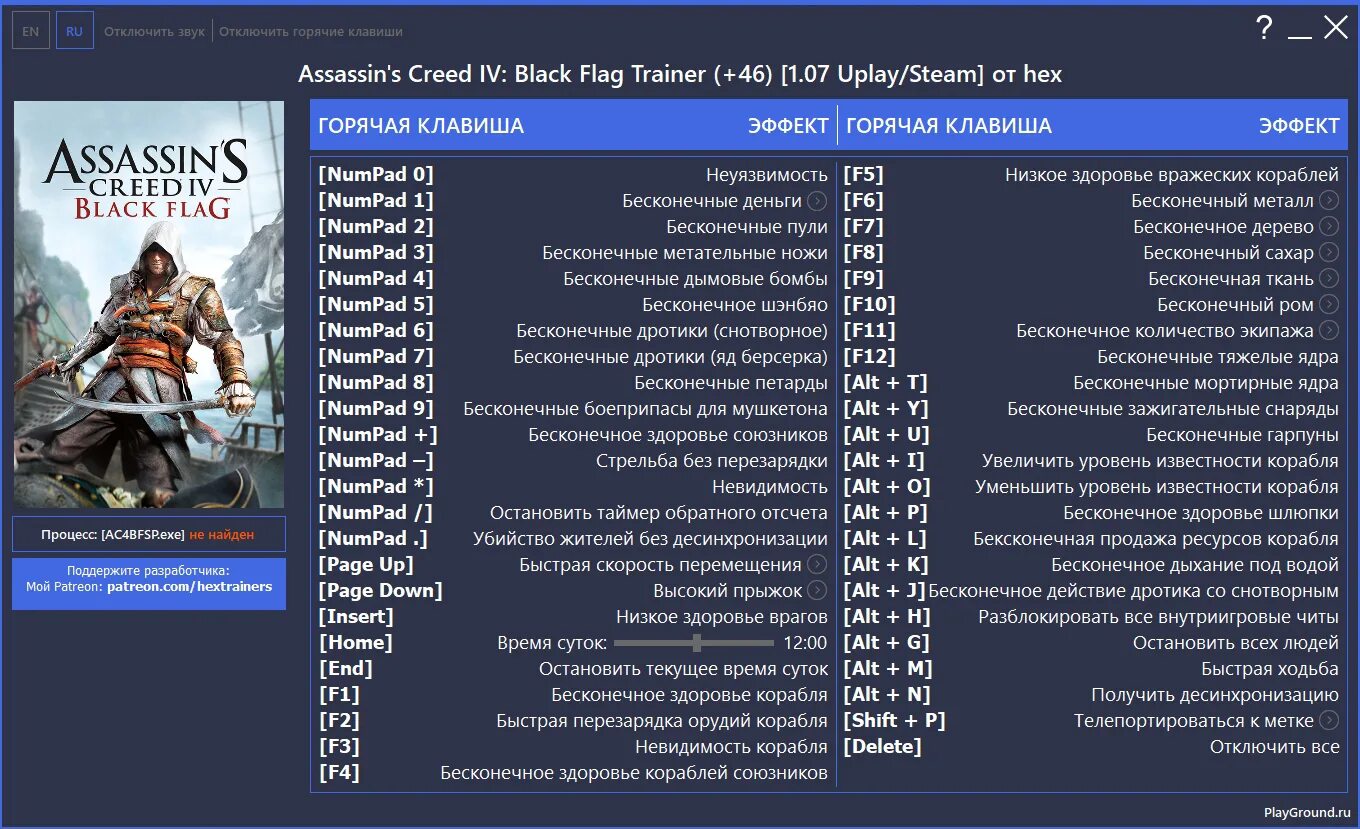The height and width of the screenshot is (829, 1360).
Task: Toggle Бесконечное дыхание под водой
Action: point(1195,565)
